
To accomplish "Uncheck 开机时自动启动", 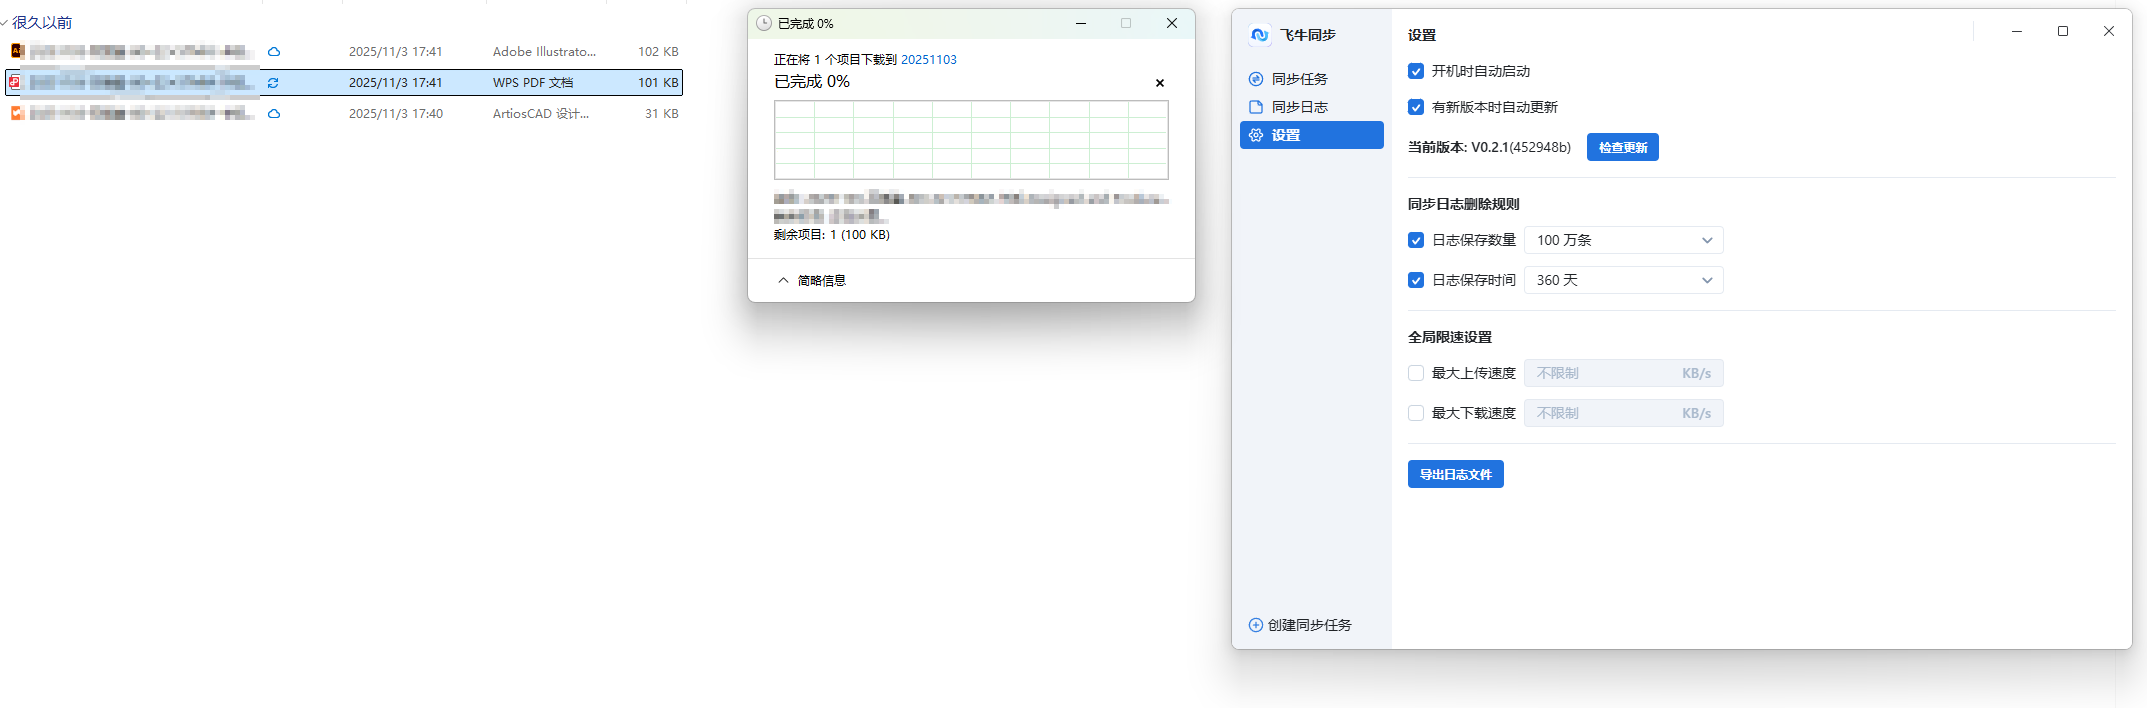I will pos(1416,71).
